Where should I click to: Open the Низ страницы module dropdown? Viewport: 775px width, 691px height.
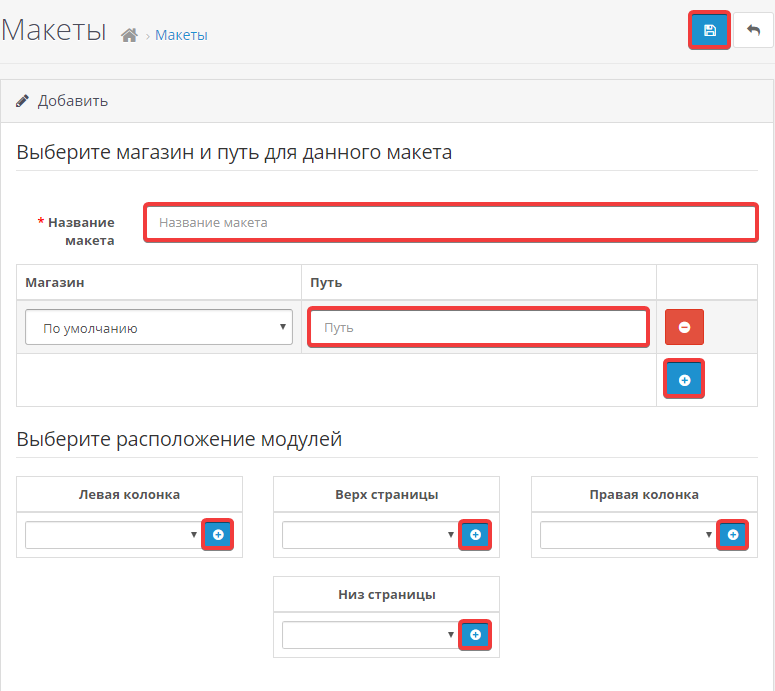(x=370, y=635)
